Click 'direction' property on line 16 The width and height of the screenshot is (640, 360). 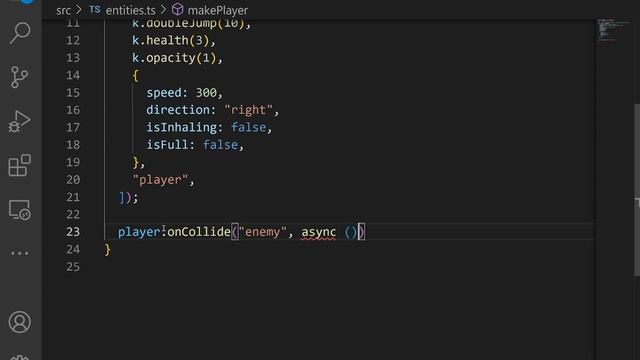point(178,110)
